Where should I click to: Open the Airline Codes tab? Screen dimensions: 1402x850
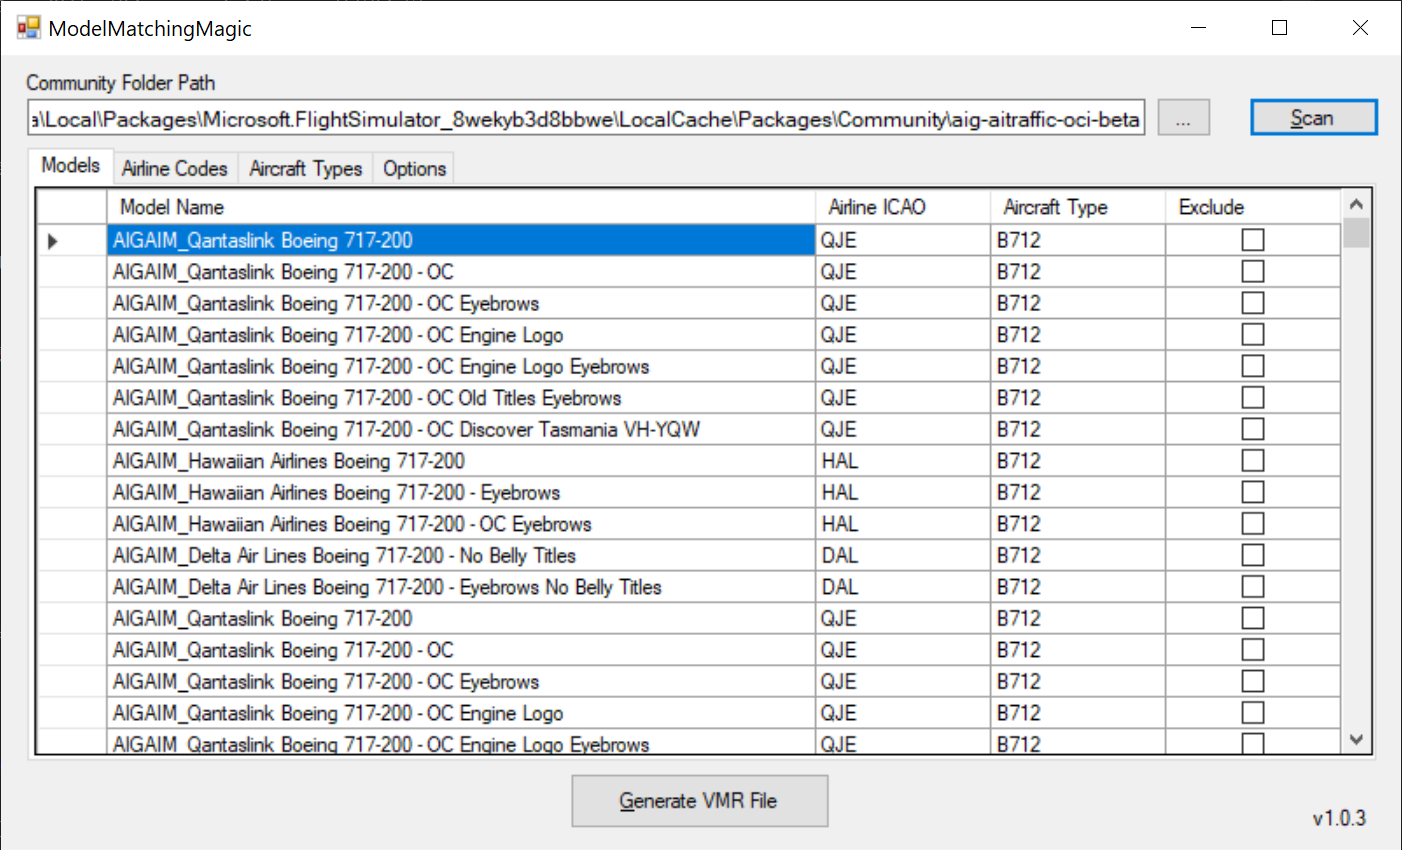174,169
